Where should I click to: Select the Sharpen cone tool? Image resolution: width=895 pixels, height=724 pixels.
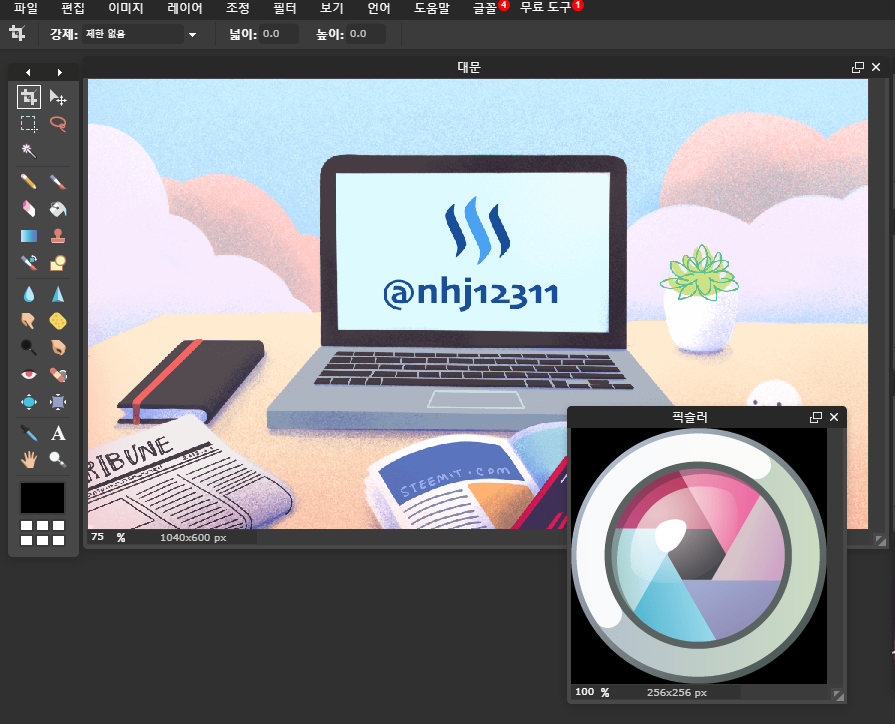click(58, 294)
